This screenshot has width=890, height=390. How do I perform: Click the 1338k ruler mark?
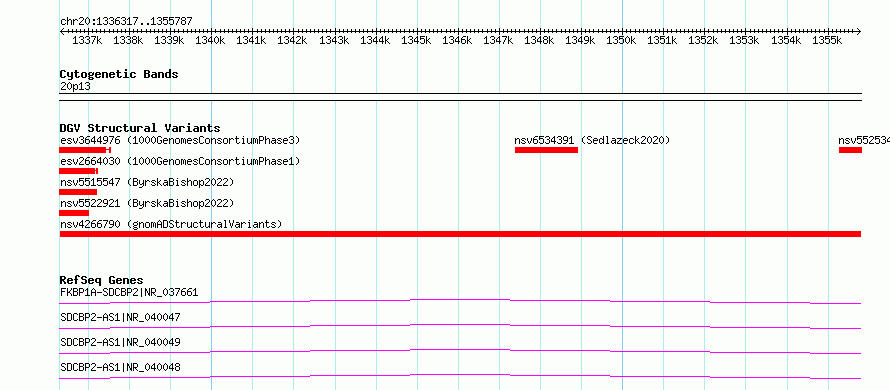click(x=128, y=41)
